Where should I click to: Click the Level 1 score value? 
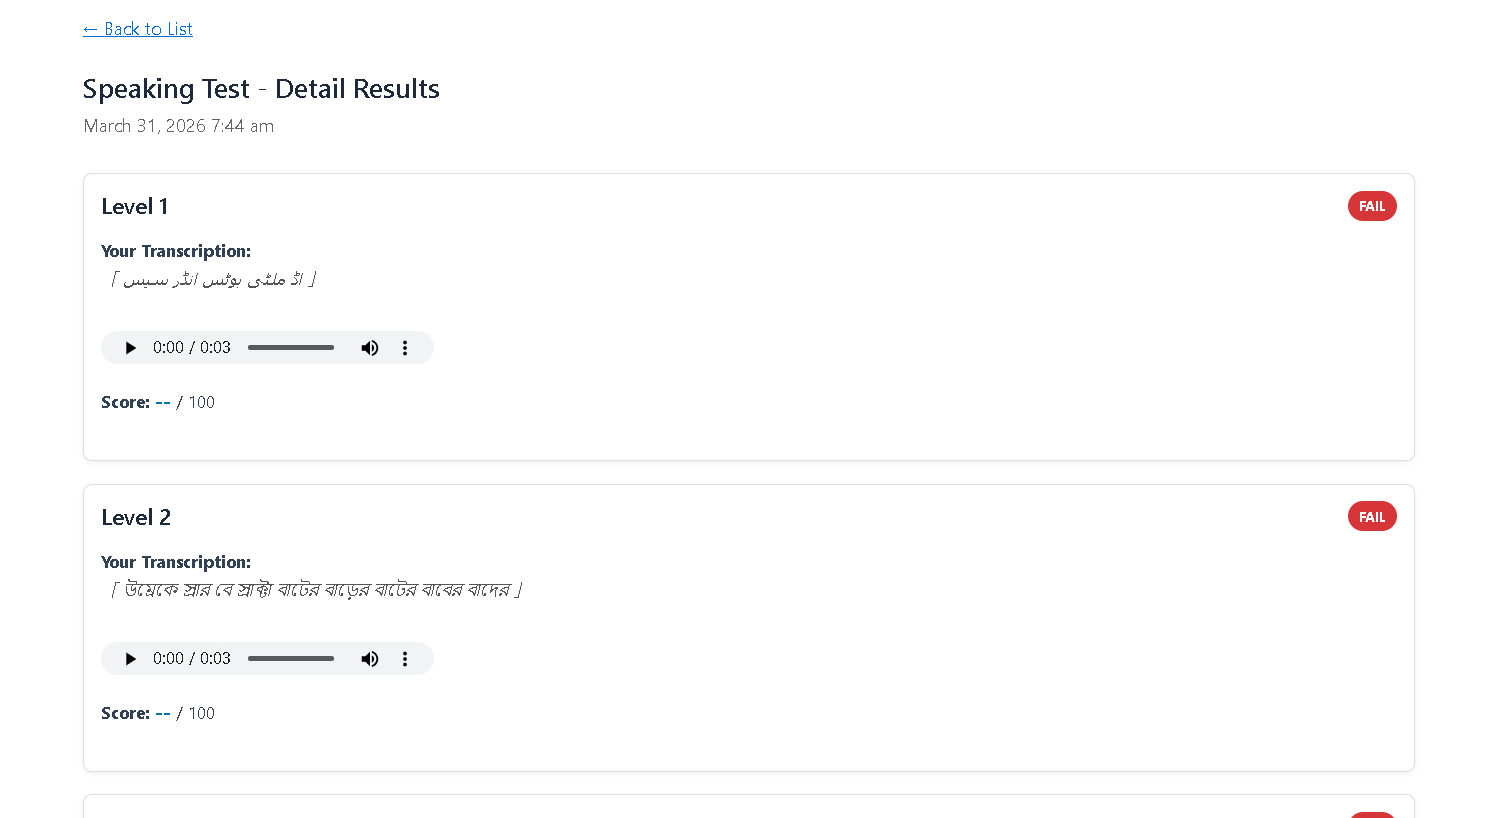coord(163,403)
